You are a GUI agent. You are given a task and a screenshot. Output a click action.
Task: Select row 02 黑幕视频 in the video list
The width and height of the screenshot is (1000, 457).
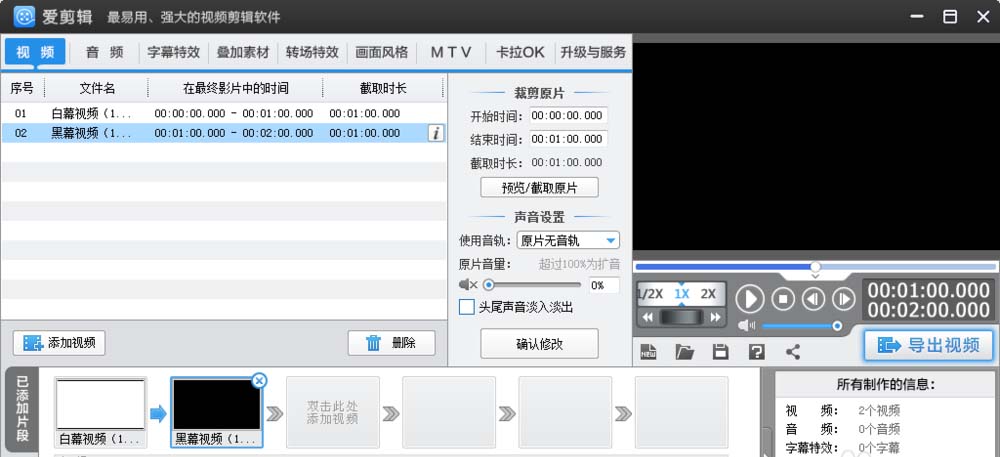tap(223, 133)
